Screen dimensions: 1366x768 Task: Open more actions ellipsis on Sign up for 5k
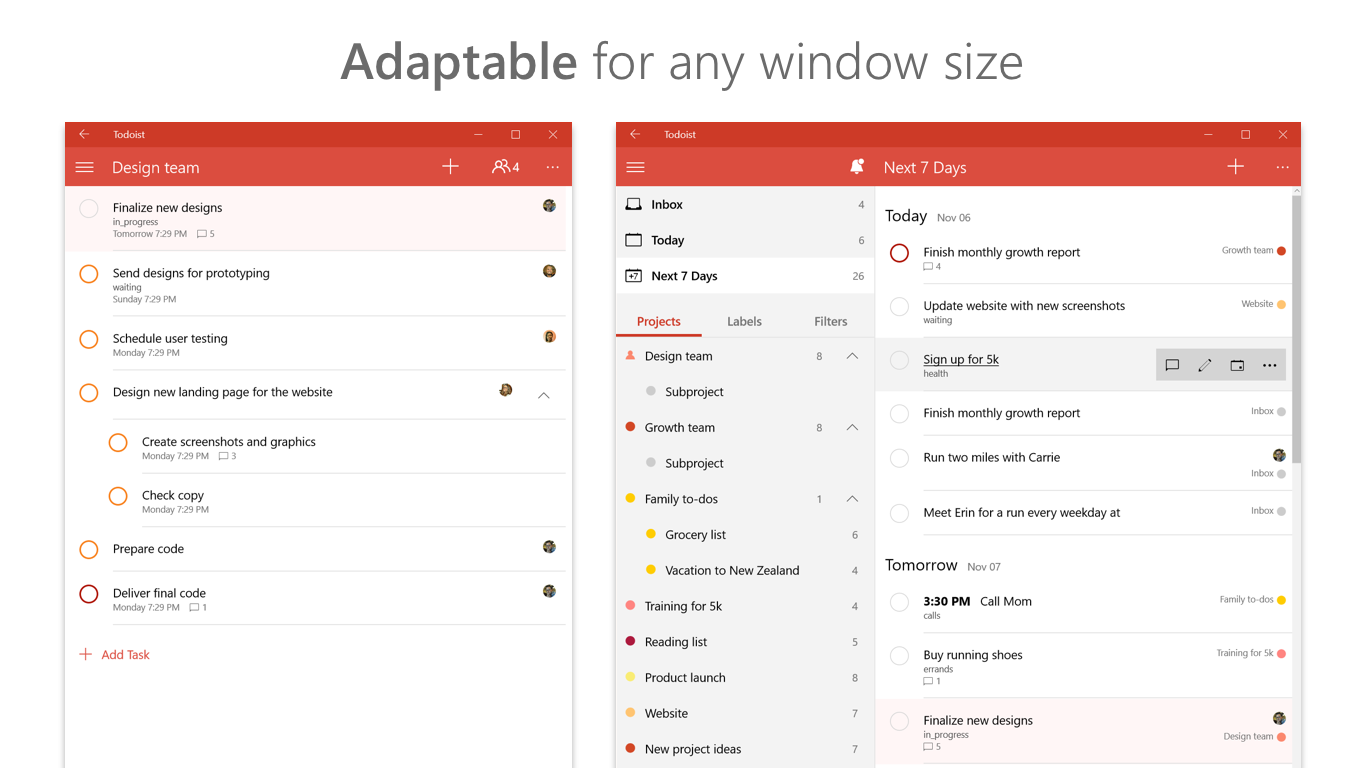point(1269,365)
